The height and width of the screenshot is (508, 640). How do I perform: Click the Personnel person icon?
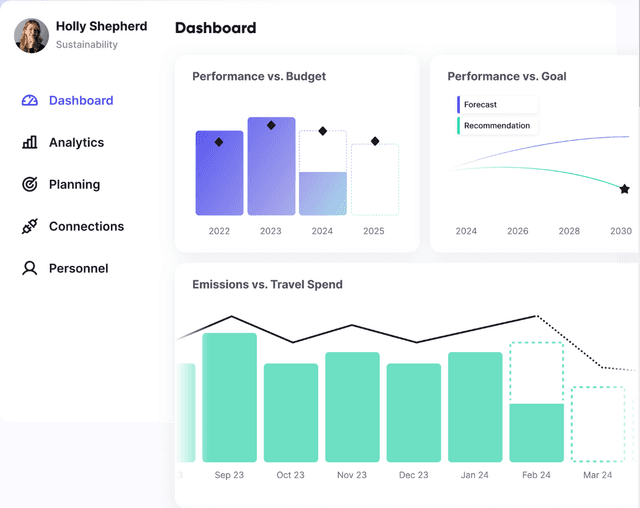click(x=29, y=268)
